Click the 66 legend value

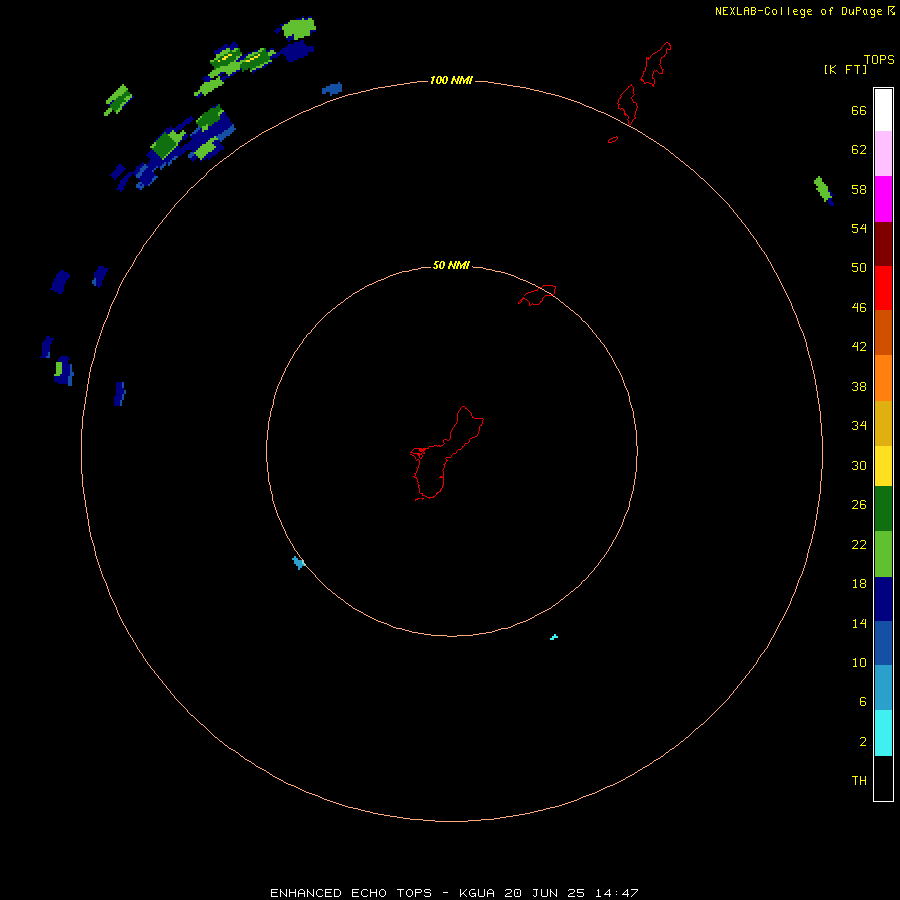pos(859,110)
